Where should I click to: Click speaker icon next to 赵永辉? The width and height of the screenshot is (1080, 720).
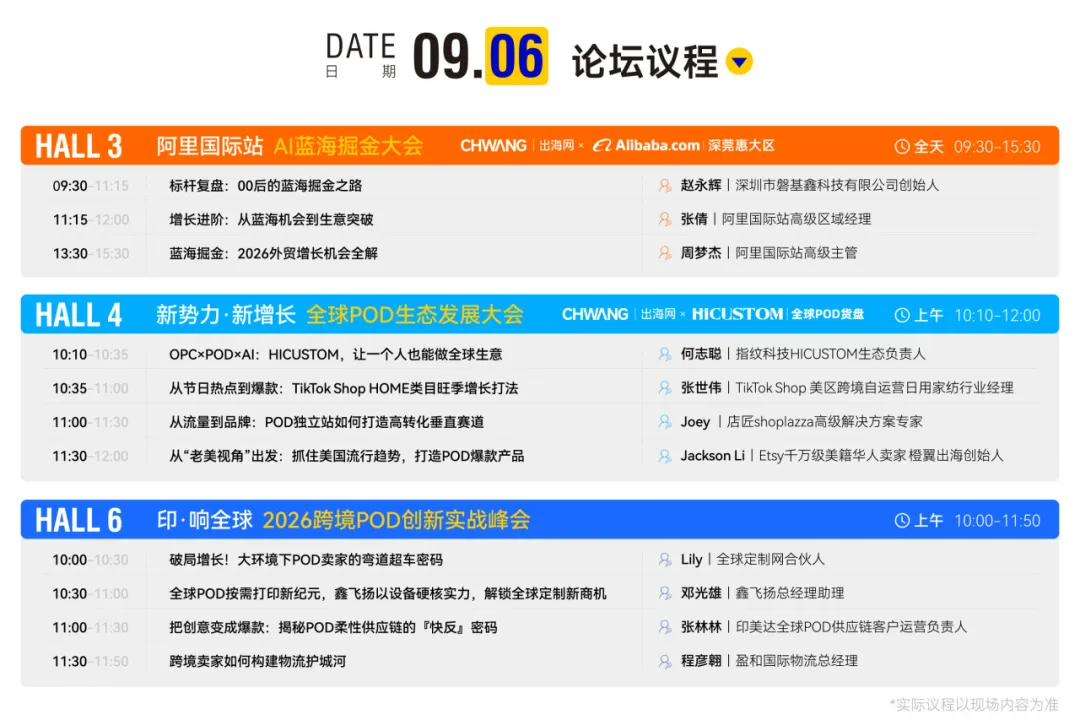pyautogui.click(x=665, y=185)
